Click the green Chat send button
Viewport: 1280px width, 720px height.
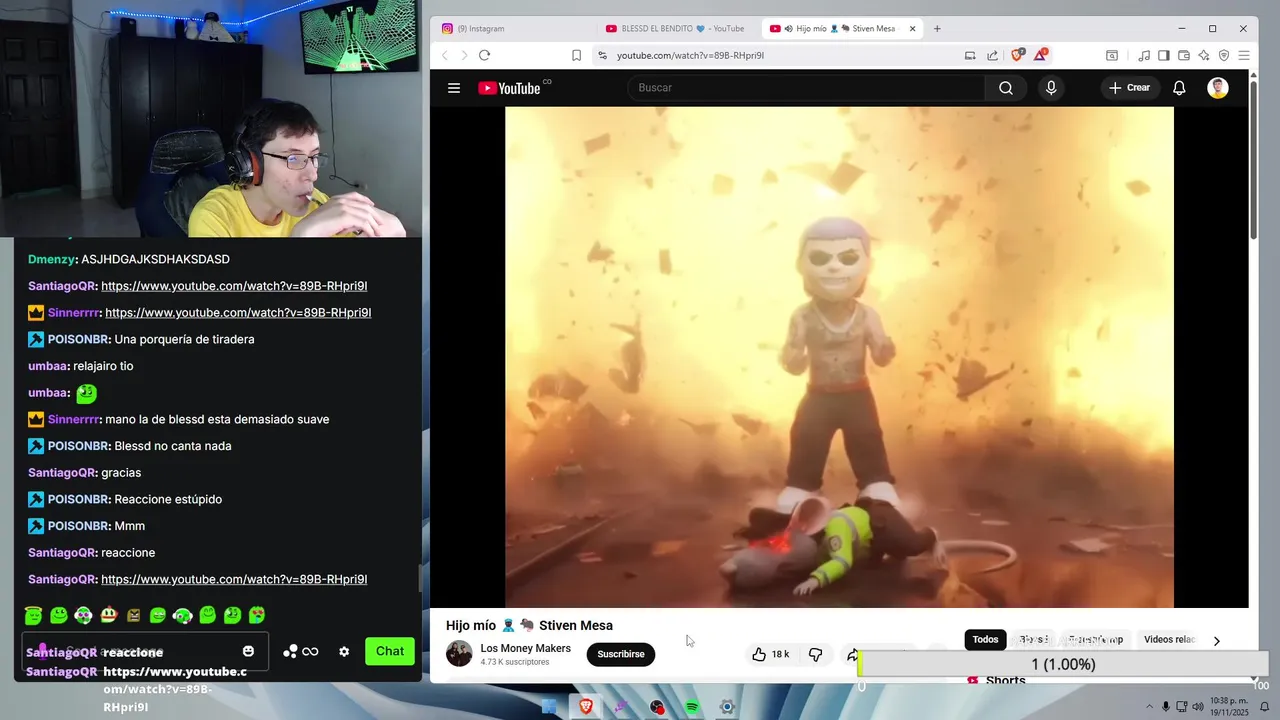[x=390, y=651]
